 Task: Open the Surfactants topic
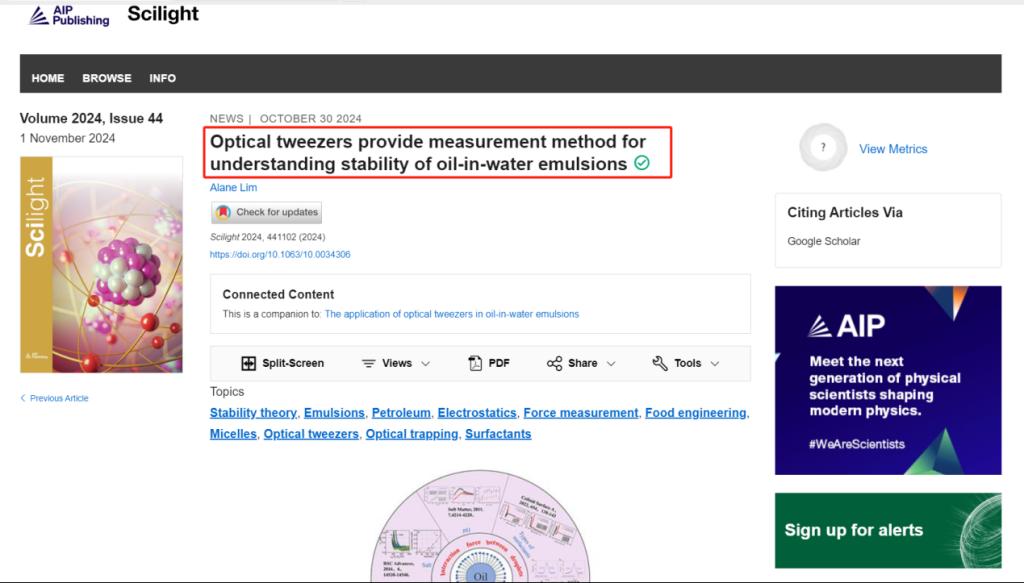tap(498, 434)
